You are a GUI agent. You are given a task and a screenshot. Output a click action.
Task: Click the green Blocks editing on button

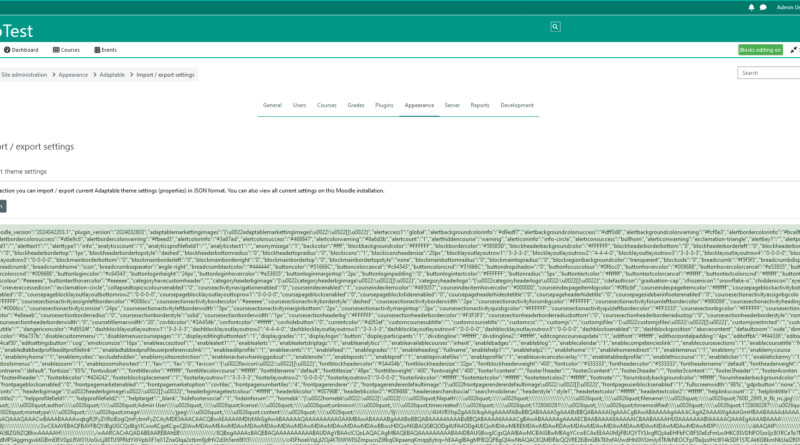(x=760, y=50)
